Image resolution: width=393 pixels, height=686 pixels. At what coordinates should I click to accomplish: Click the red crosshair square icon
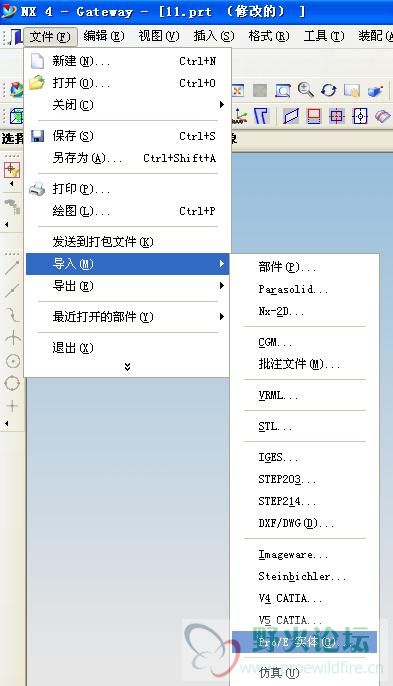tap(337, 116)
